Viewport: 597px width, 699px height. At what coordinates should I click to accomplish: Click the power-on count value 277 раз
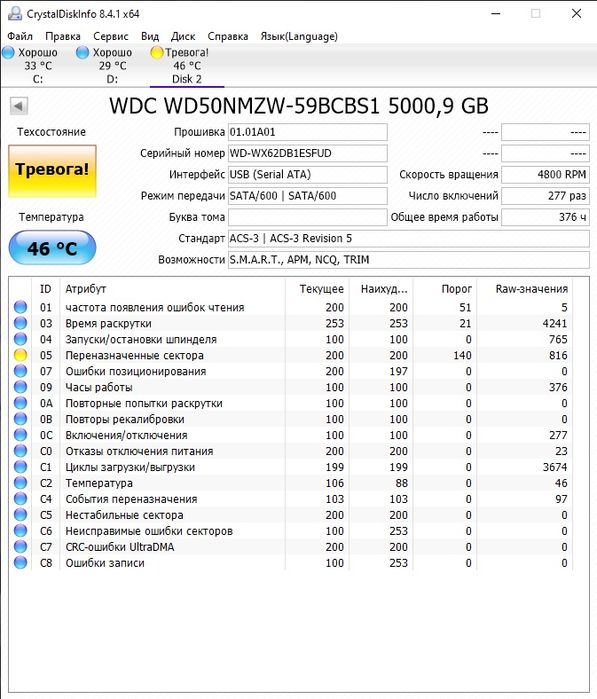[x=545, y=196]
